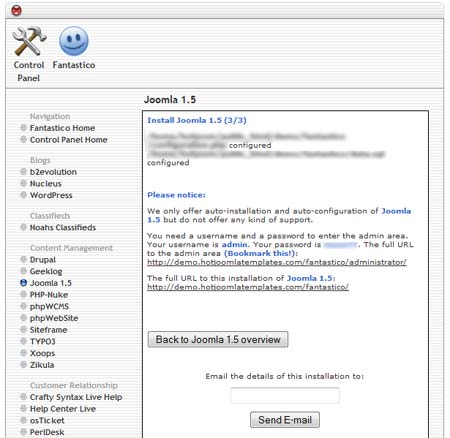The height and width of the screenshot is (438, 450).
Task: Open PHP-Nuke sidebar entry
Action: tap(49, 295)
